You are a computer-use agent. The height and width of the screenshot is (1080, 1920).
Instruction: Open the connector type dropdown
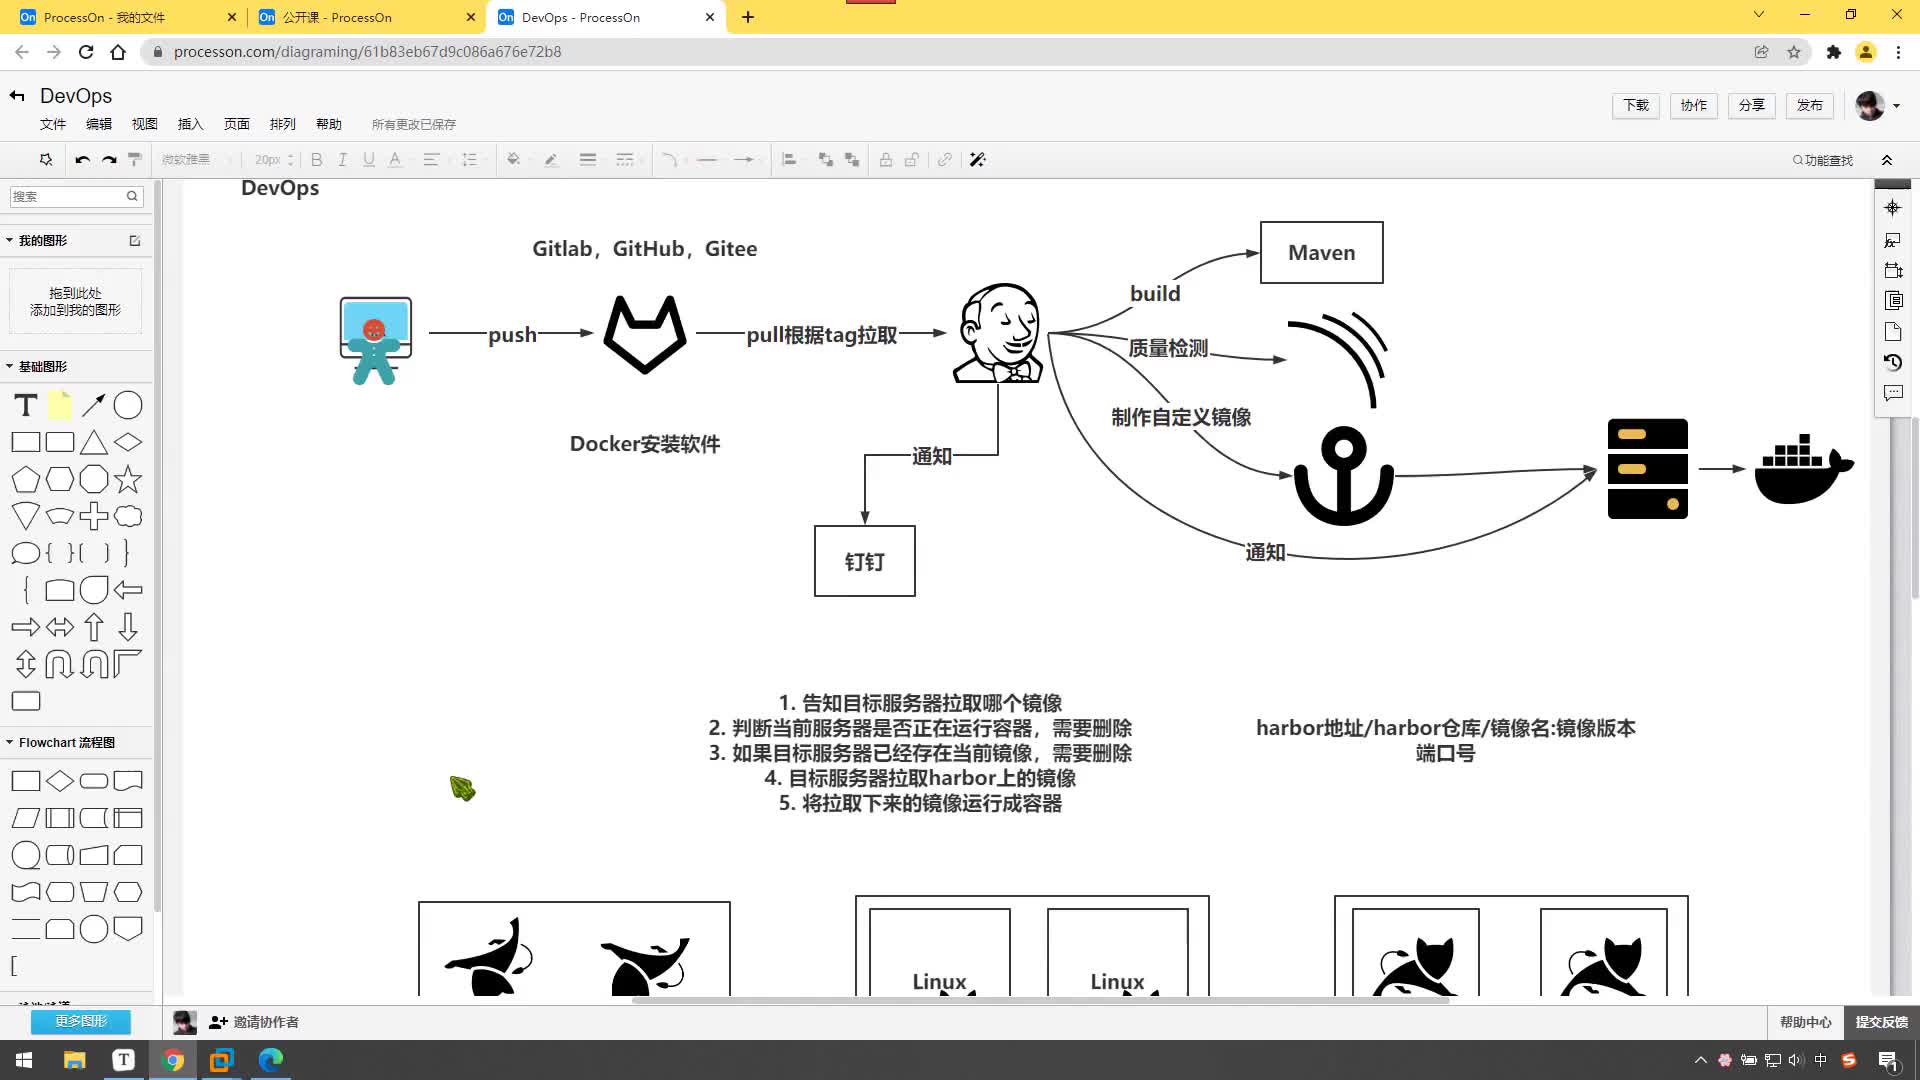tap(671, 160)
